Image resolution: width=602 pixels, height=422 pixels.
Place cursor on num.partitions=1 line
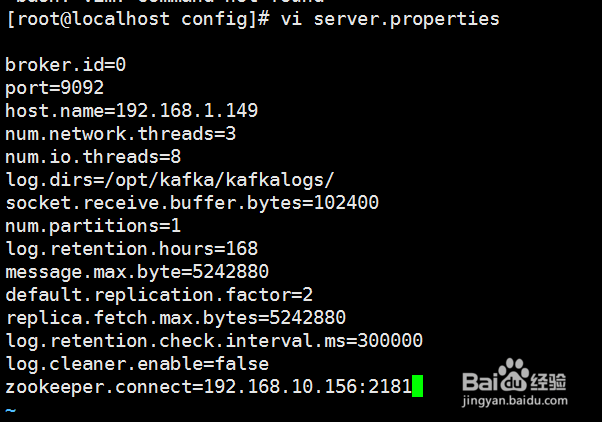[93, 226]
